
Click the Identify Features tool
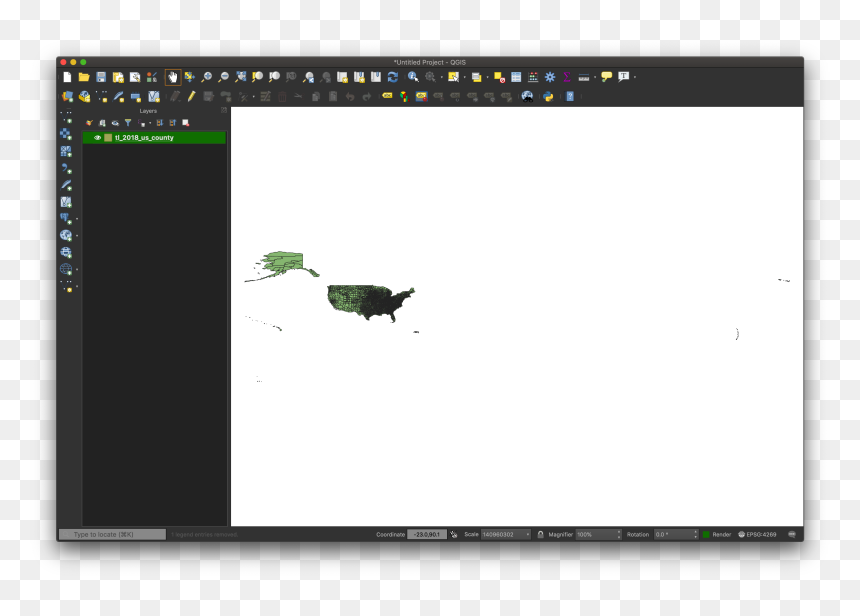[413, 77]
